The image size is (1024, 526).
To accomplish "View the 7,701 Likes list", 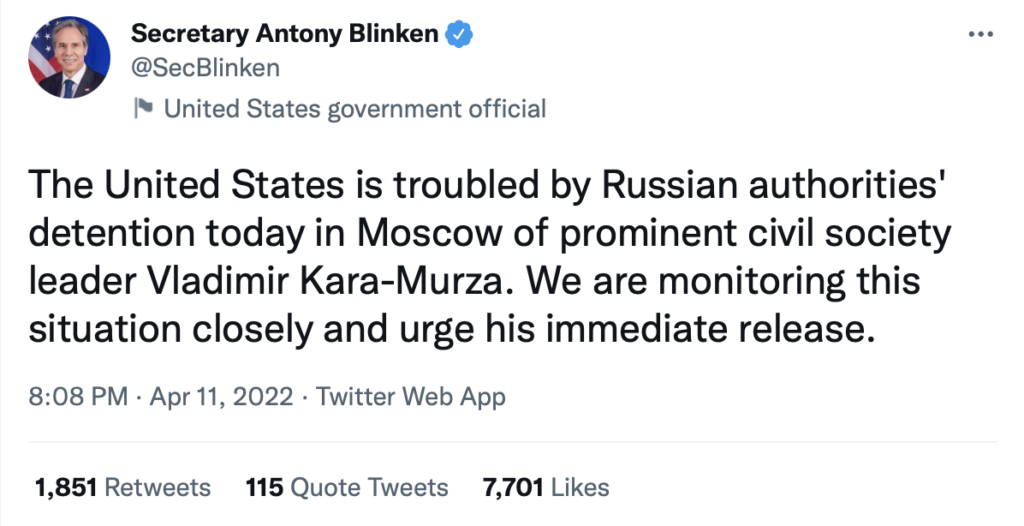I will point(546,488).
